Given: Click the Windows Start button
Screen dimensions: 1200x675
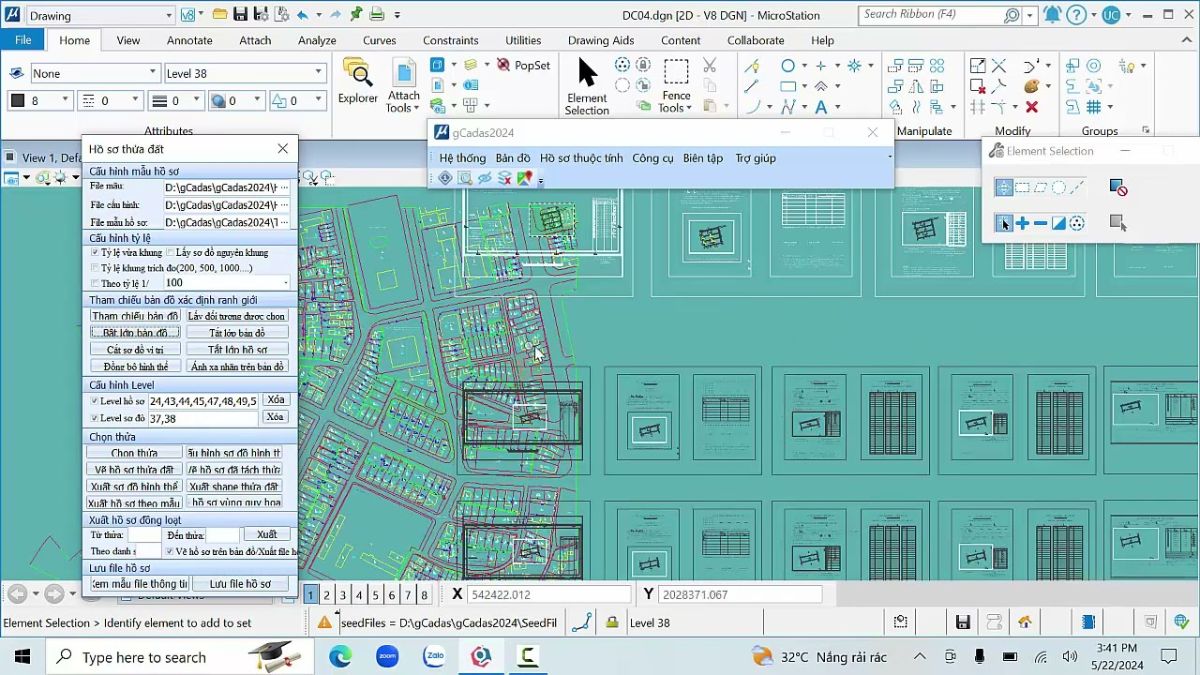Looking at the screenshot, I should [23, 657].
